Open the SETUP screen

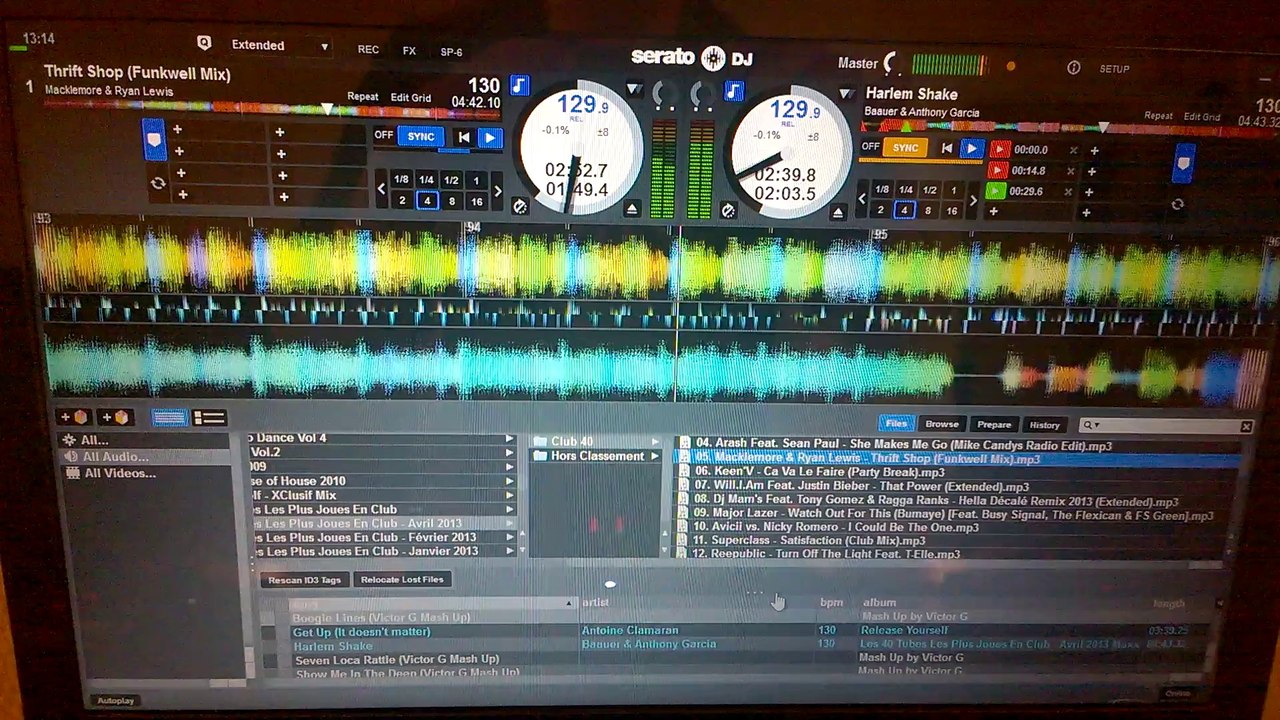coord(1114,69)
